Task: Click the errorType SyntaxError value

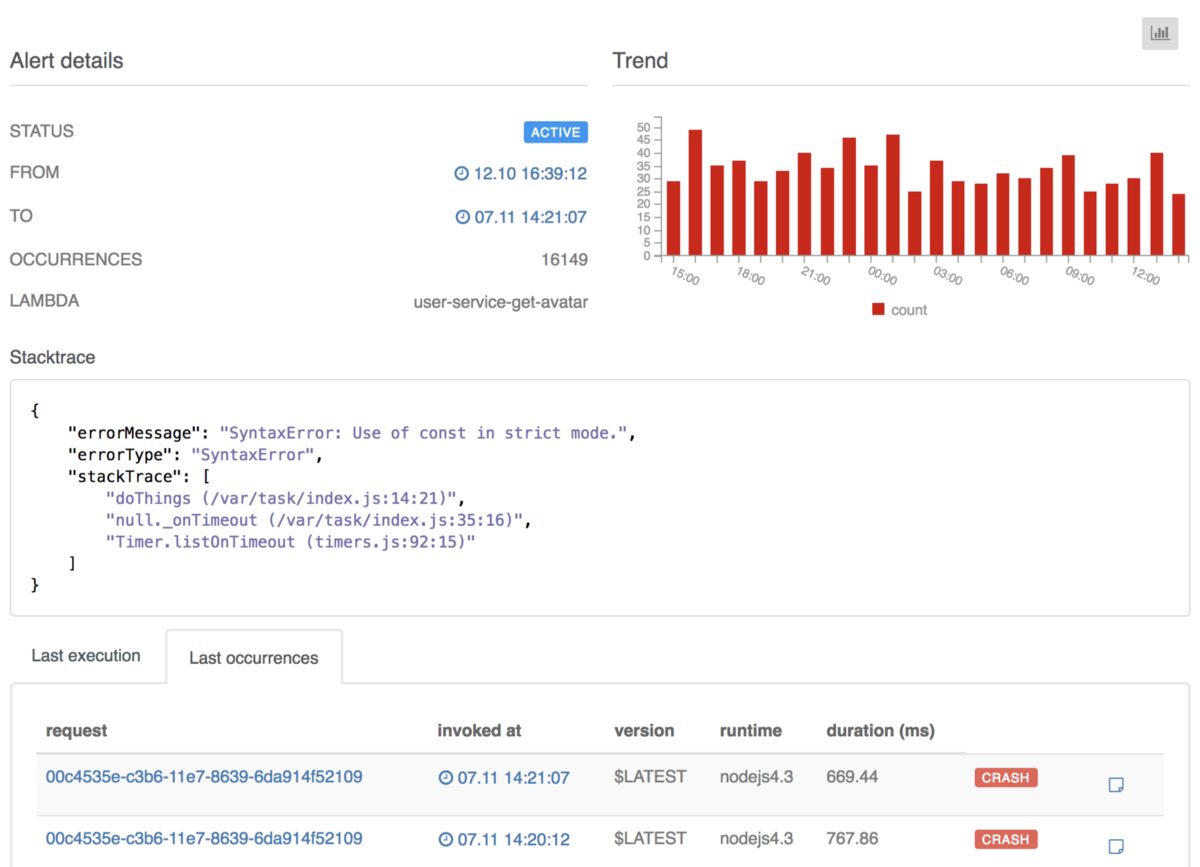Action: click(x=253, y=455)
